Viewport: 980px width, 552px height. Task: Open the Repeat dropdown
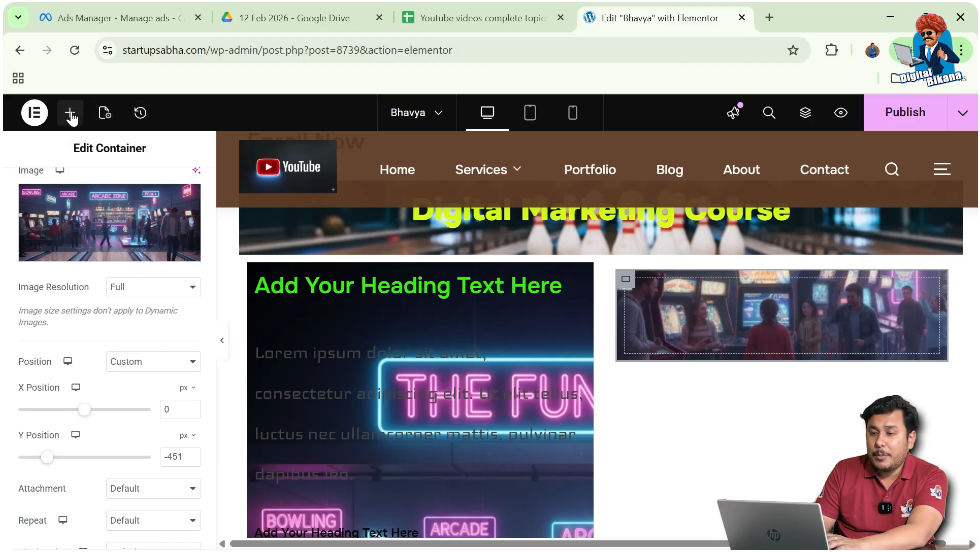(x=153, y=520)
